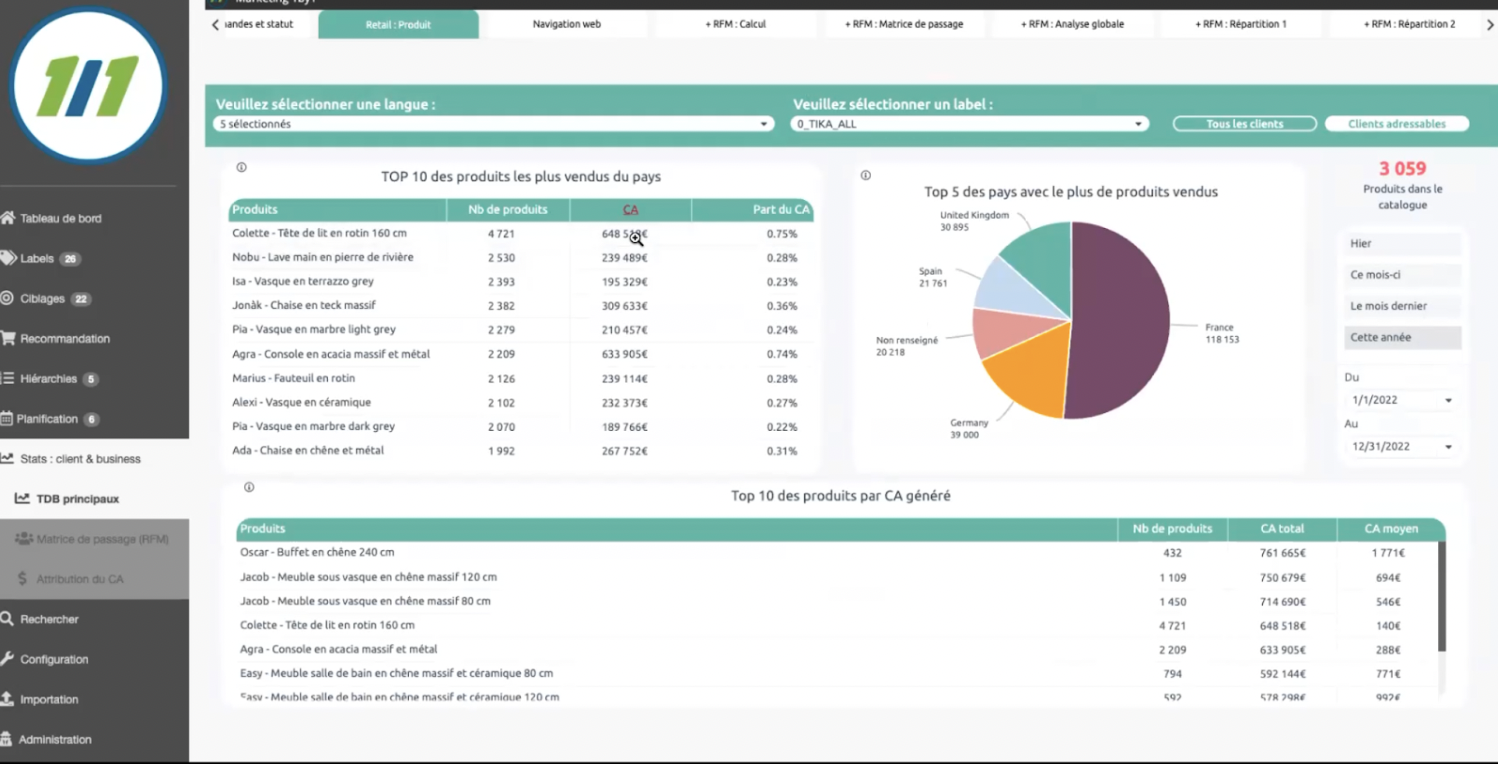Viewport: 1498px width, 764px height.
Task: Click the bottom table vertical scrollbar
Action: 1441,596
